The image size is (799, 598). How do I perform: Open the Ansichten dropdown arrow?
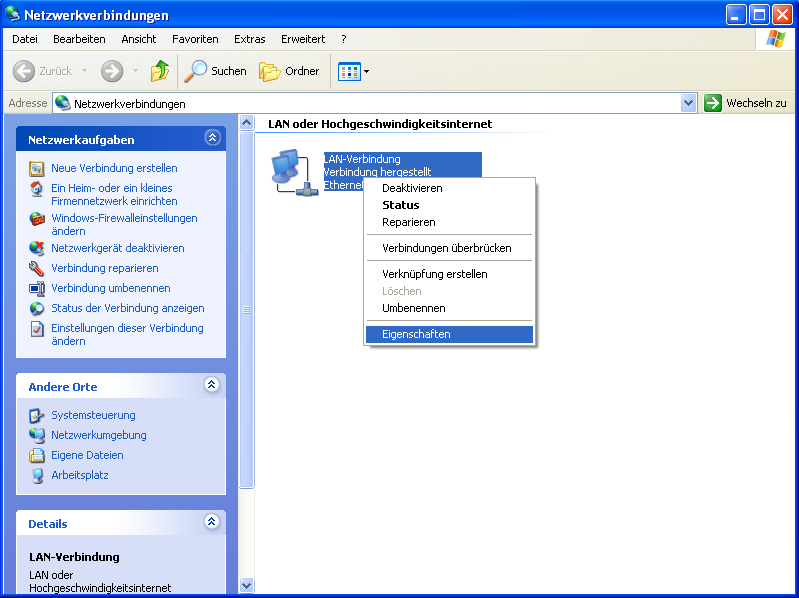coord(366,72)
